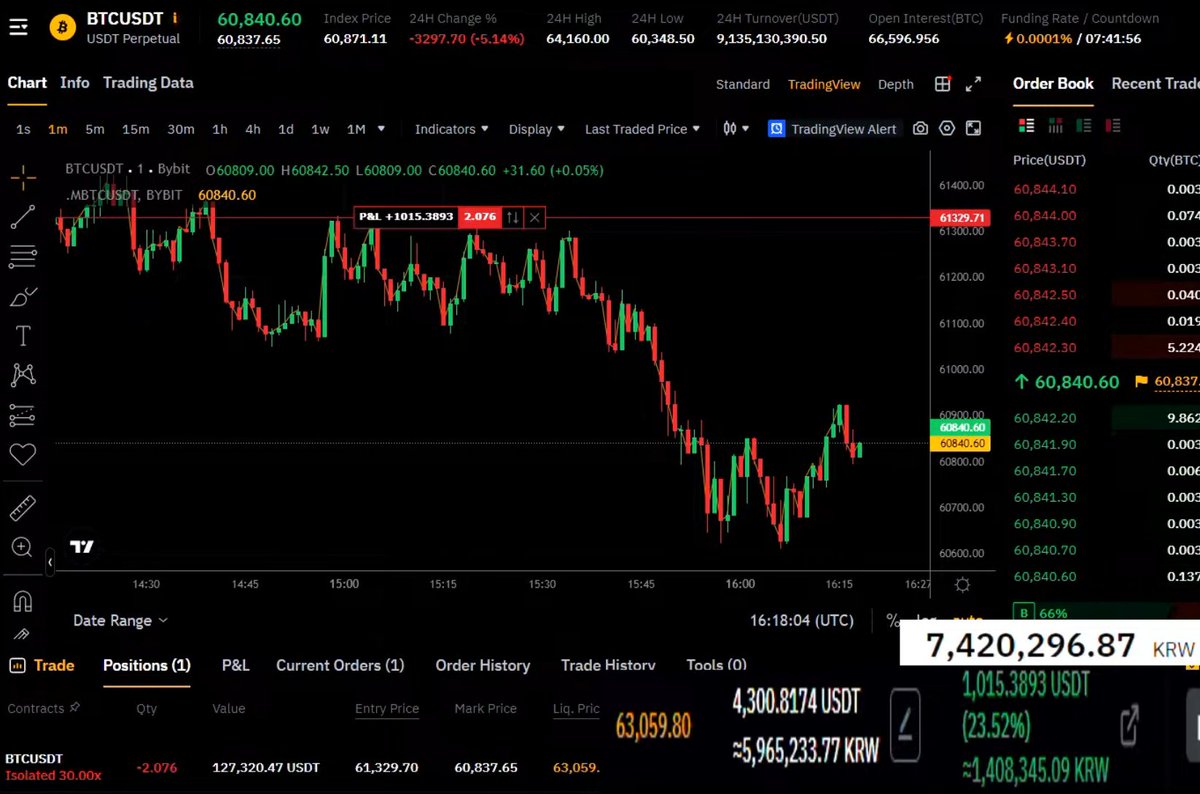Select the 1w timeframe

pyautogui.click(x=319, y=129)
